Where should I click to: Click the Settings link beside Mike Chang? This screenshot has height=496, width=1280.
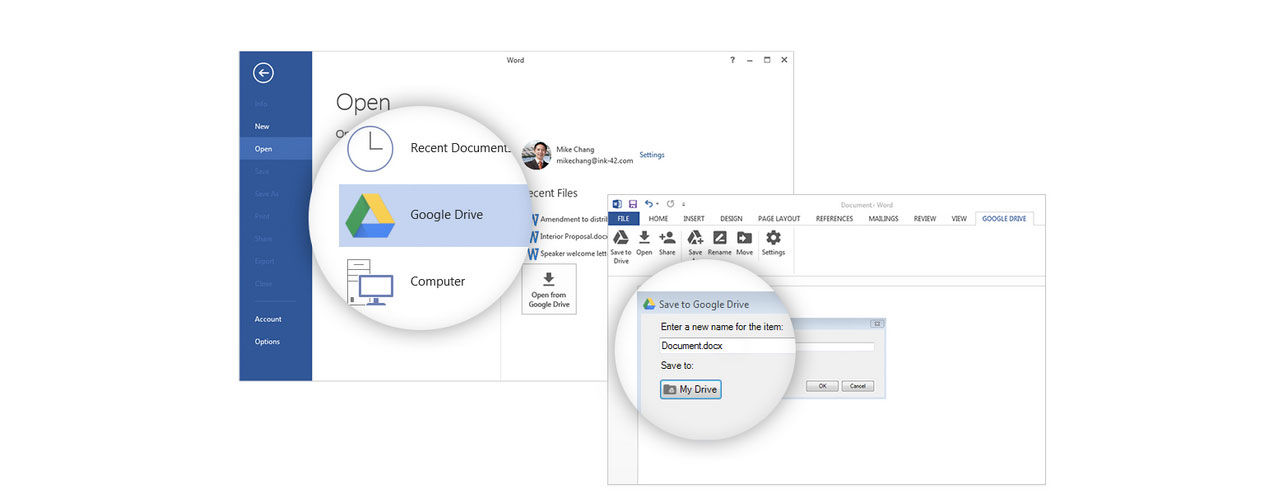tap(652, 155)
